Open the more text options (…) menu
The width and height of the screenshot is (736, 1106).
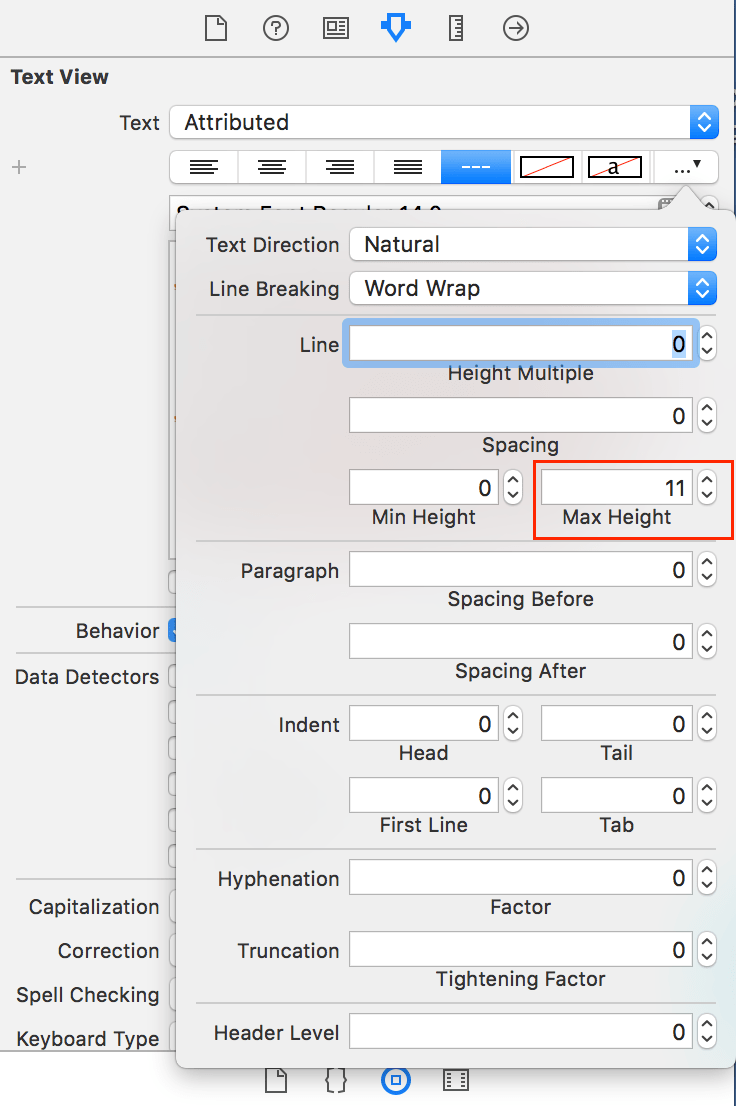click(684, 167)
